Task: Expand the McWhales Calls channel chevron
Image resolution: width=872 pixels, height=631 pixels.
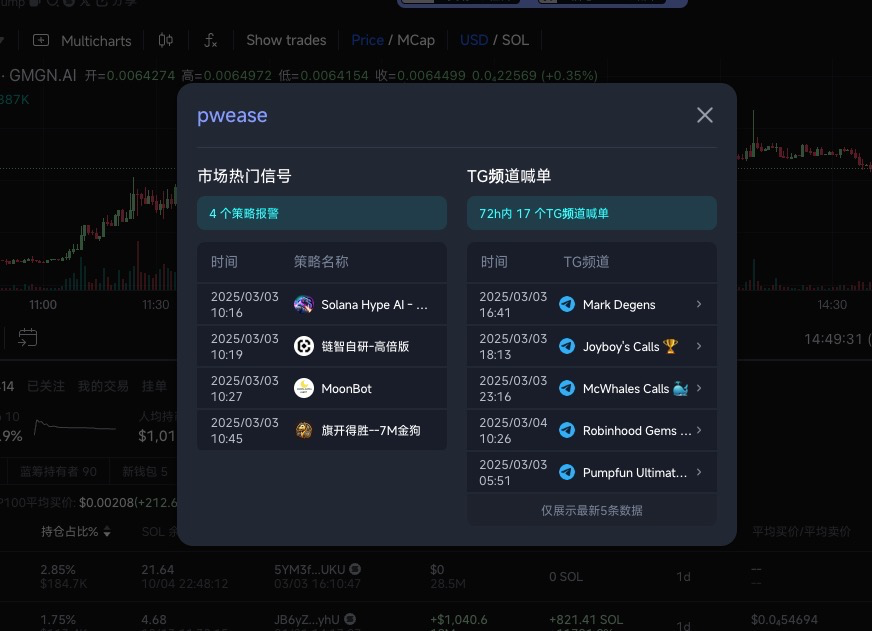Action: tap(698, 388)
